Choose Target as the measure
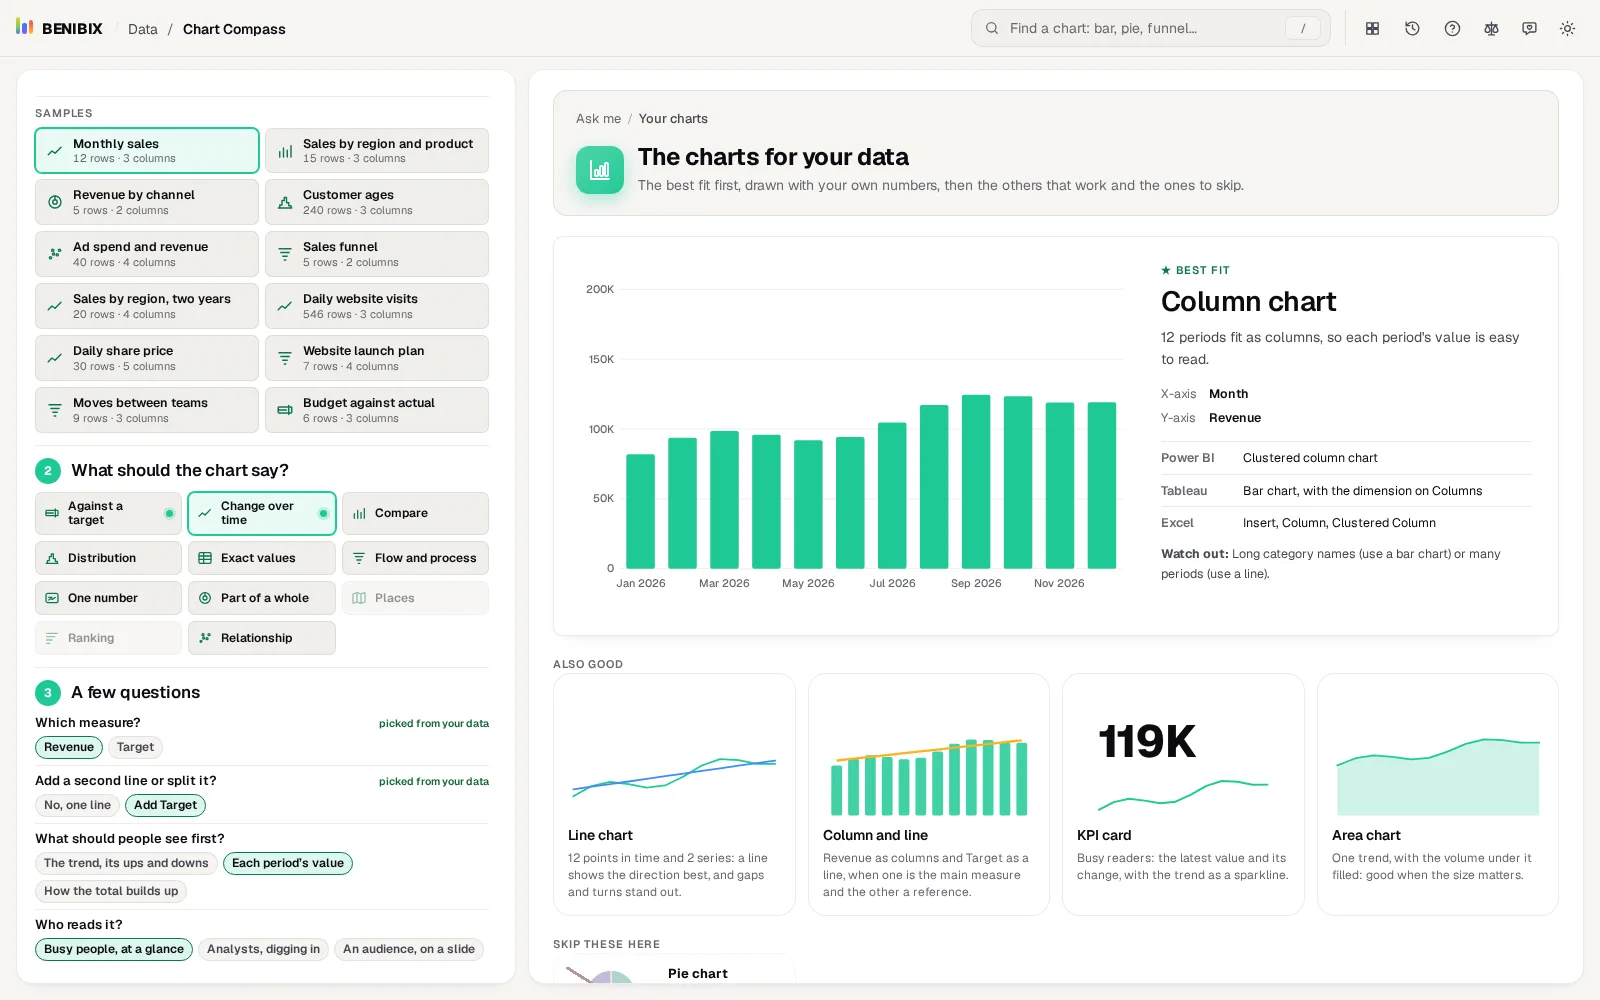Viewport: 1600px width, 1000px height. pyautogui.click(x=135, y=747)
